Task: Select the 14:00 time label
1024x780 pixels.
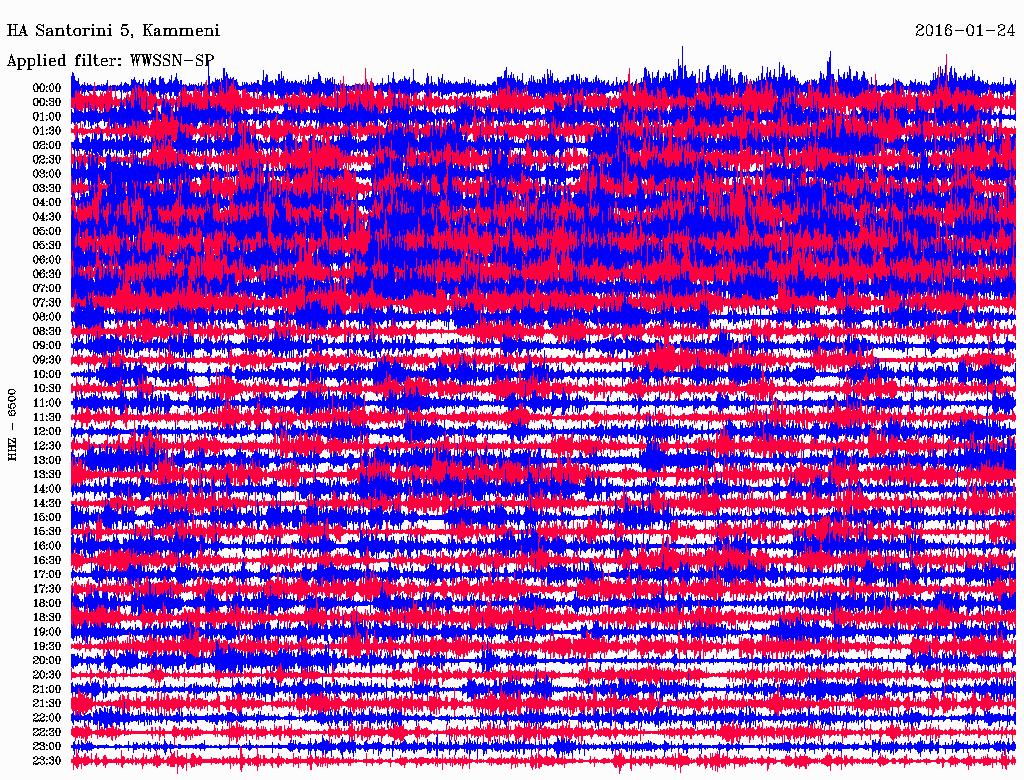Action: point(46,489)
